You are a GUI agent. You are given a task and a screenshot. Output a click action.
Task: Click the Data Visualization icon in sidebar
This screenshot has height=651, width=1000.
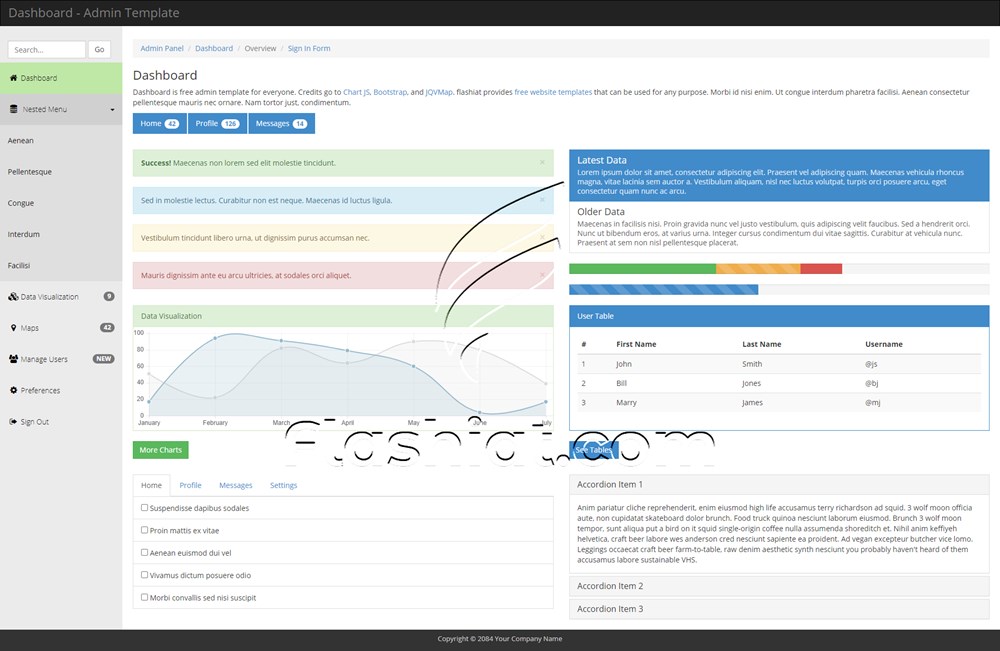click(13, 296)
